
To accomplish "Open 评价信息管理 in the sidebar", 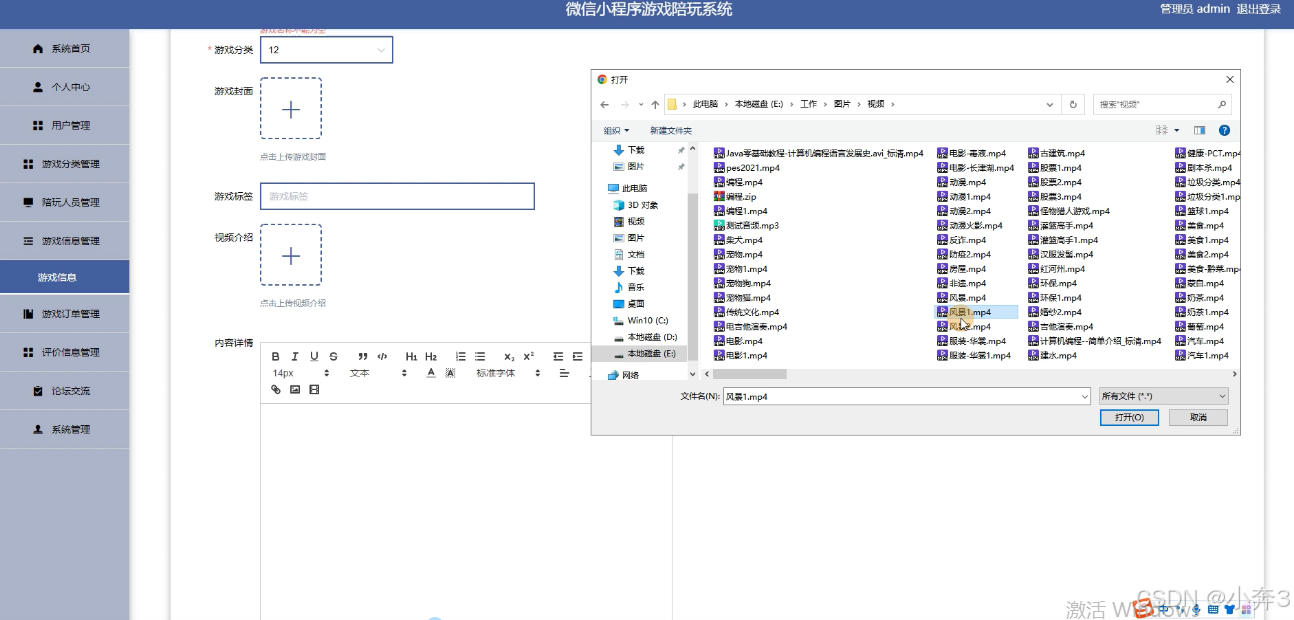I will (64, 352).
